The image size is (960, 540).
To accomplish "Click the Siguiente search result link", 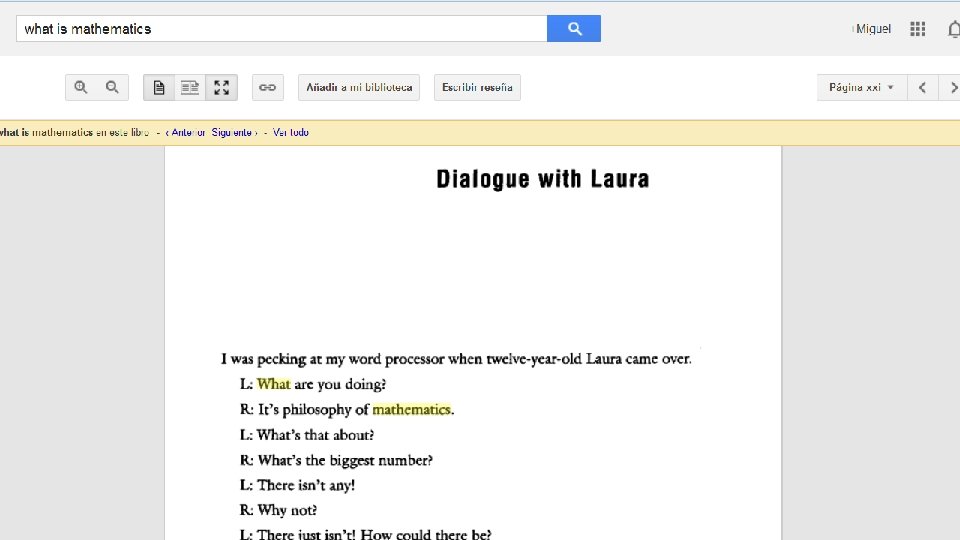I will (234, 132).
